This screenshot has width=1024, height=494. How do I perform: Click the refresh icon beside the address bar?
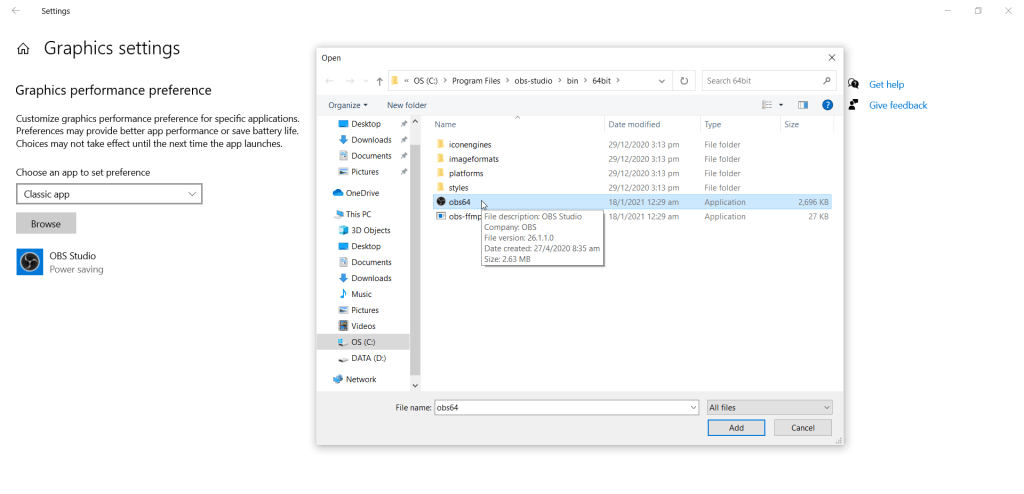[684, 81]
